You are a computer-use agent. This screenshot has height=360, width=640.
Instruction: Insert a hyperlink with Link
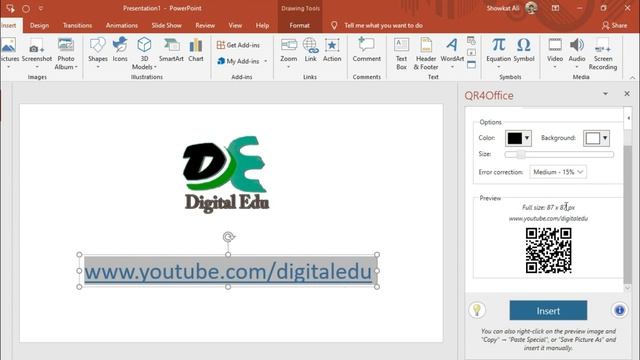pyautogui.click(x=311, y=50)
